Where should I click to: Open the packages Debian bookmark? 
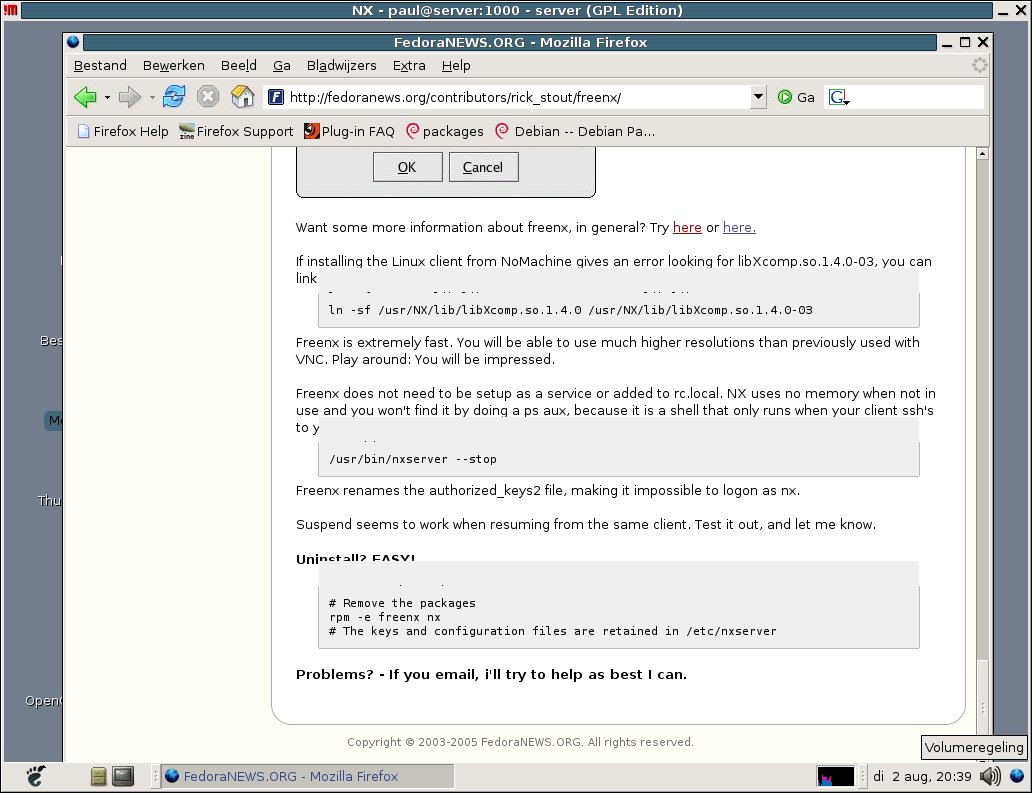coord(445,131)
